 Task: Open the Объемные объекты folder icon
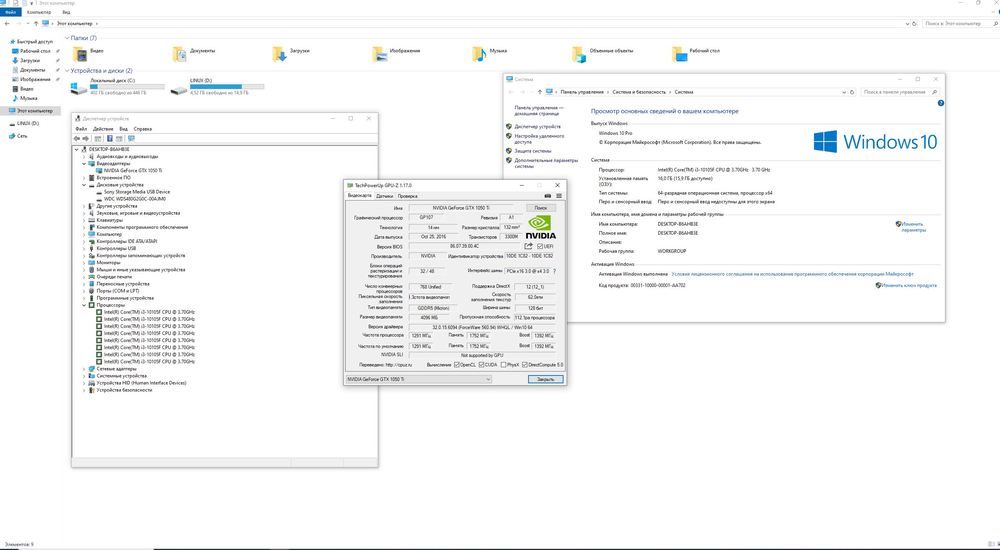pyautogui.click(x=579, y=54)
